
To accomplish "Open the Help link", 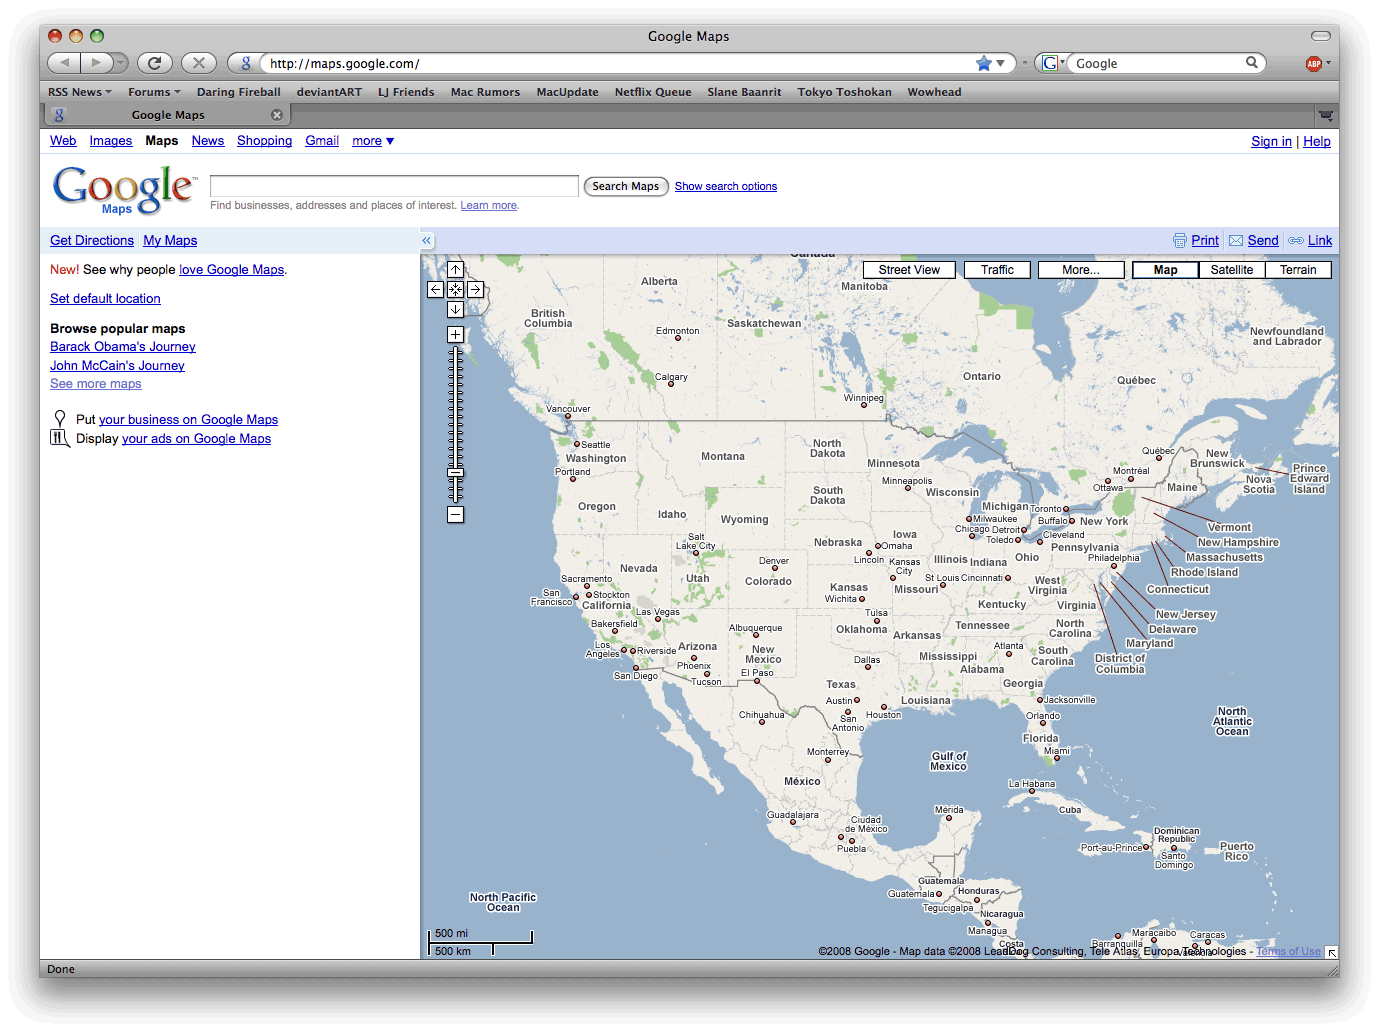I will [x=1317, y=142].
